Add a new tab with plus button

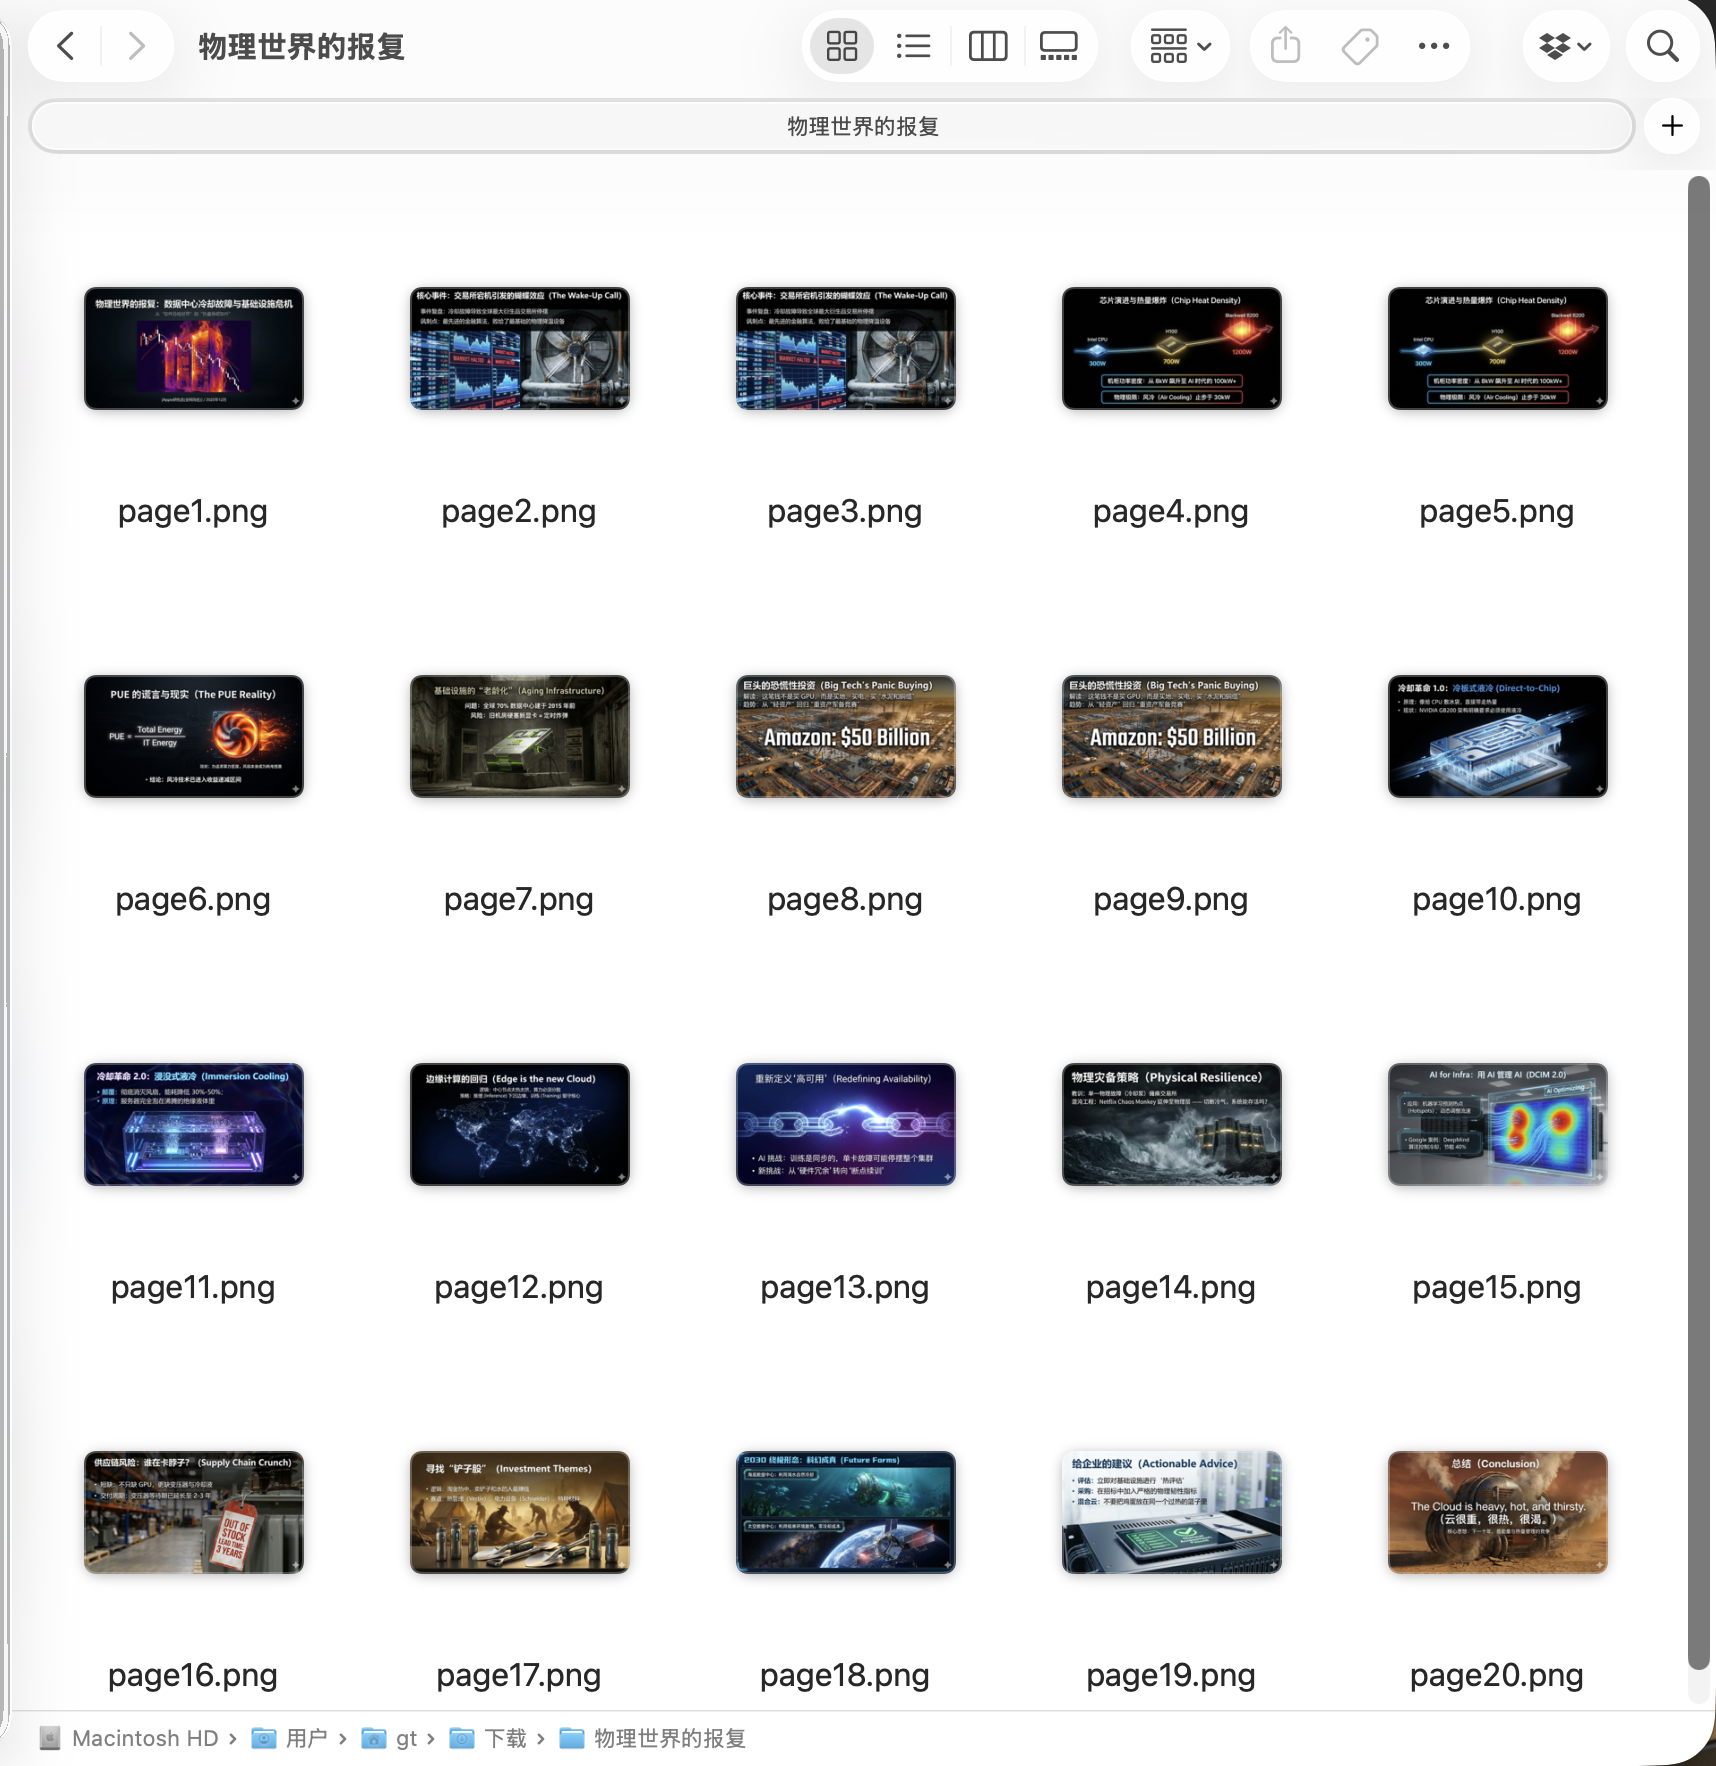(x=1672, y=126)
